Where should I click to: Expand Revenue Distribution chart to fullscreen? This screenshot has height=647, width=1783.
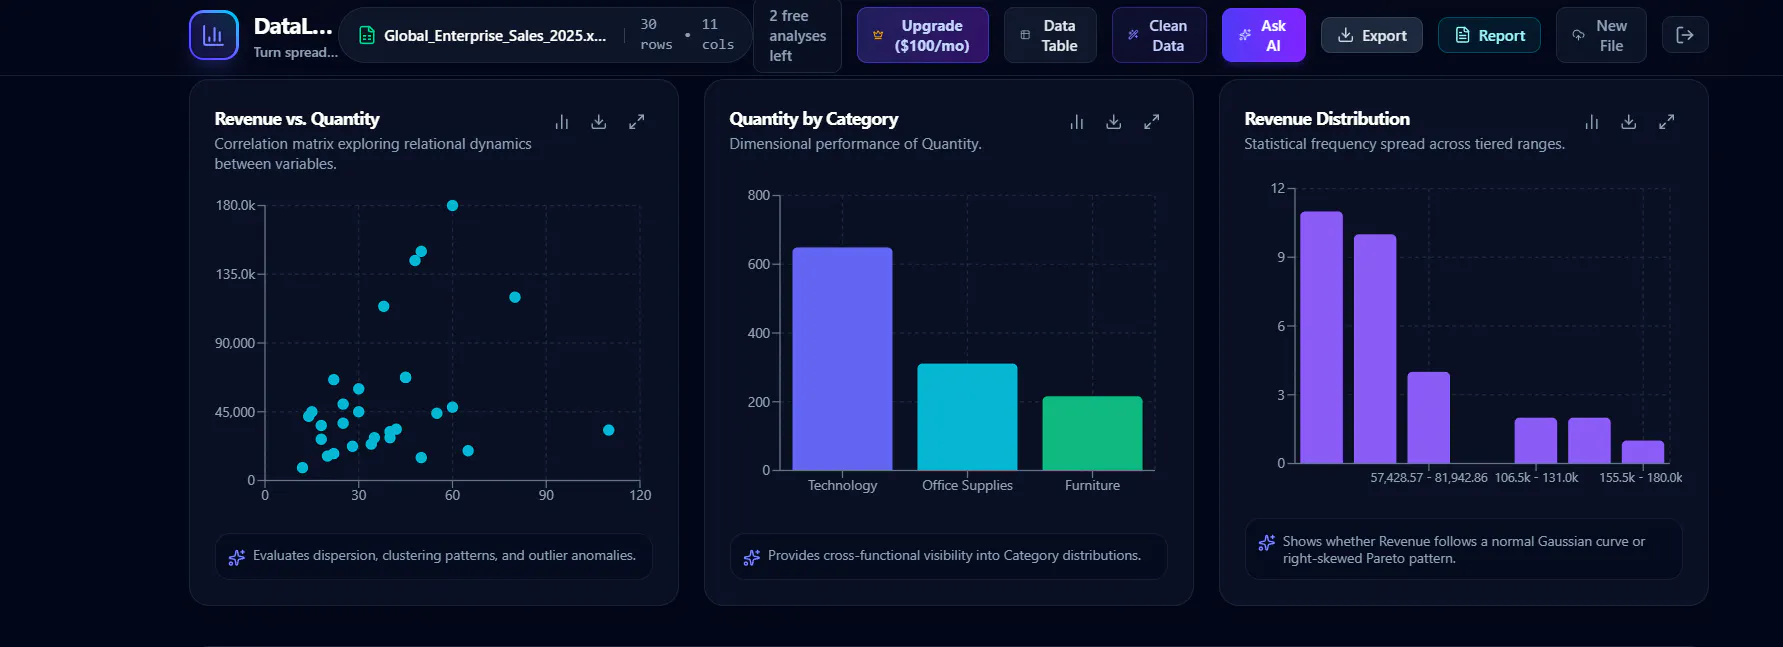[1666, 122]
